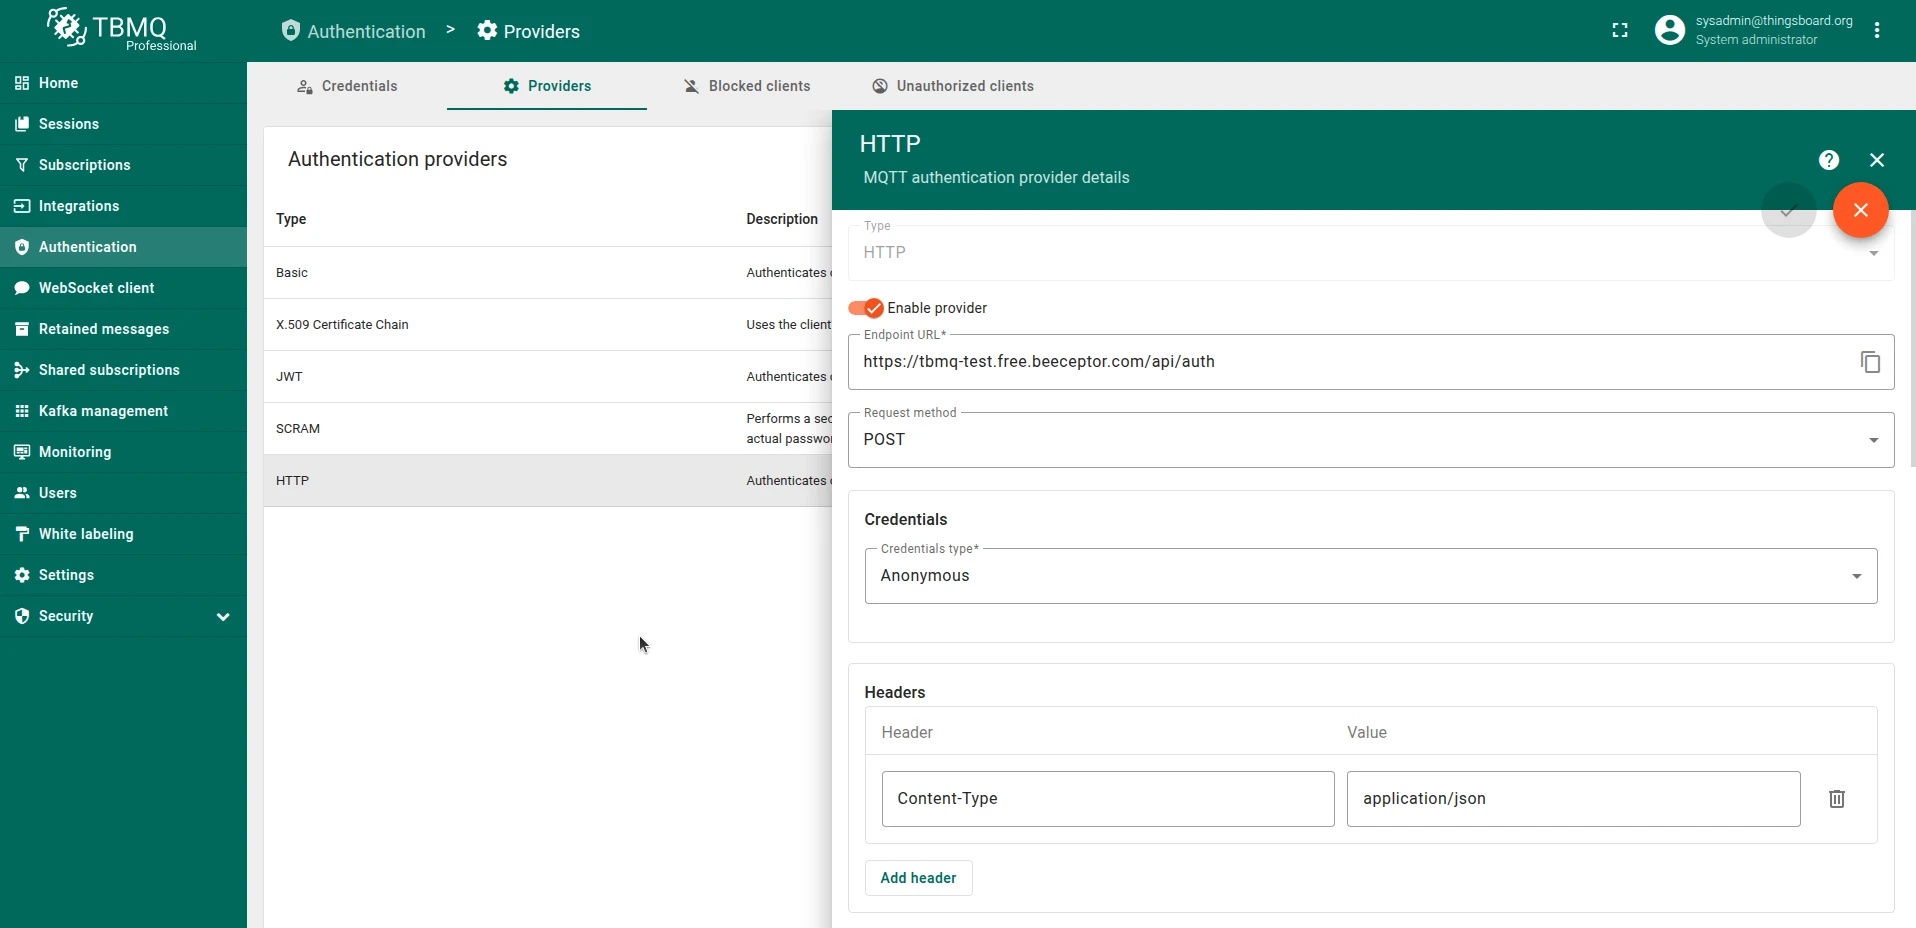Click the Shared subscriptions sidebar icon
The width and height of the screenshot is (1916, 928).
point(22,370)
